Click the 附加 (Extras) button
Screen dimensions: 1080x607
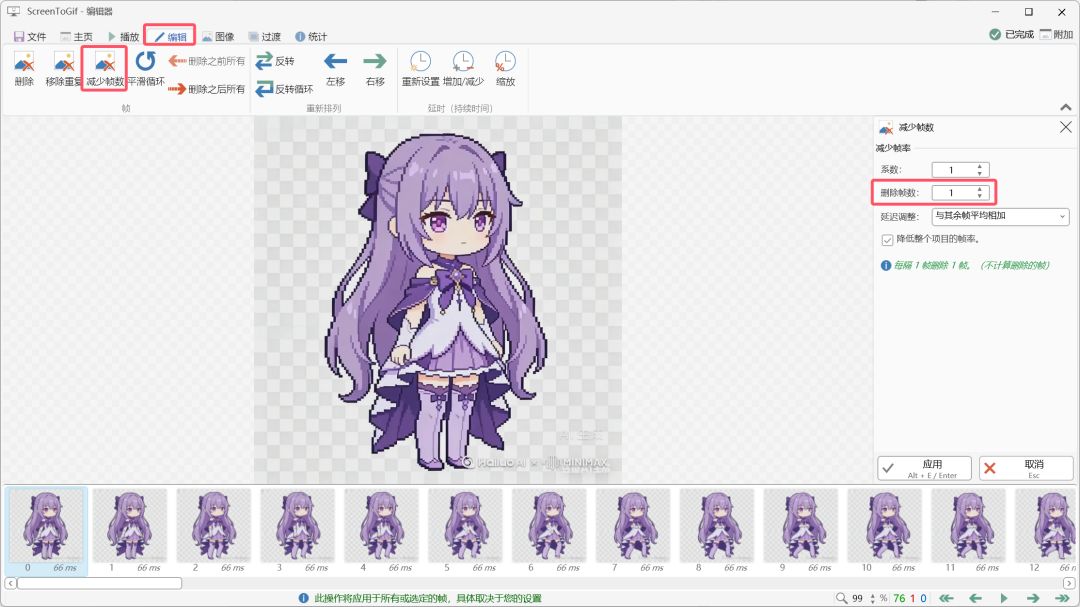coord(1057,34)
